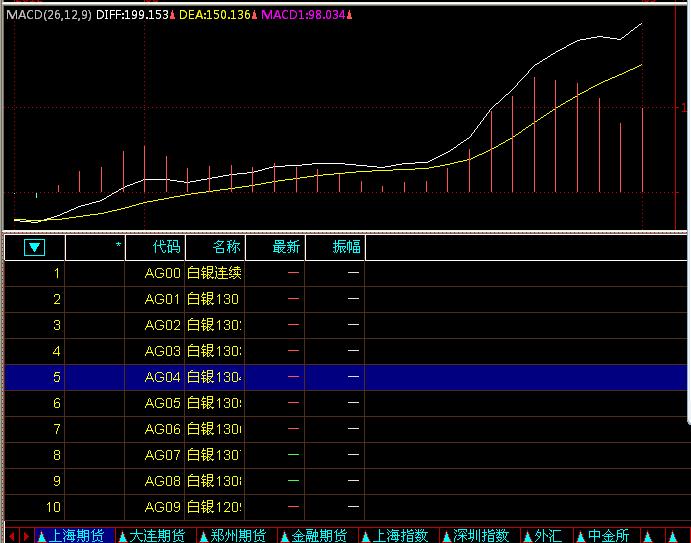The height and width of the screenshot is (543, 691).
Task: Sort by the 最新 column header
Action: pyautogui.click(x=286, y=247)
